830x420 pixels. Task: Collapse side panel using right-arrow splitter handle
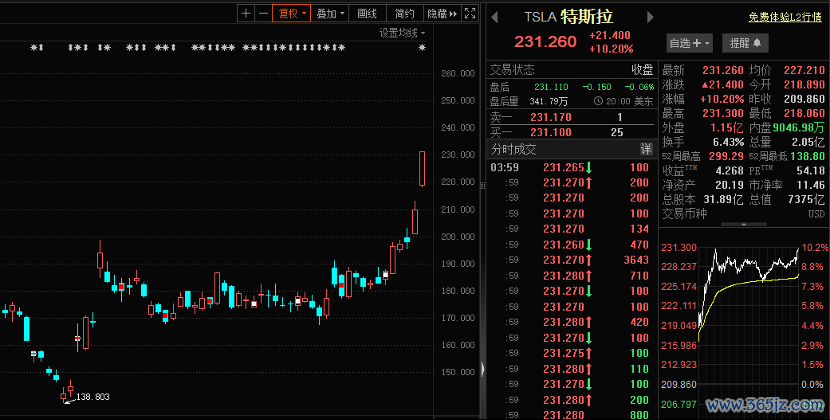click(483, 369)
